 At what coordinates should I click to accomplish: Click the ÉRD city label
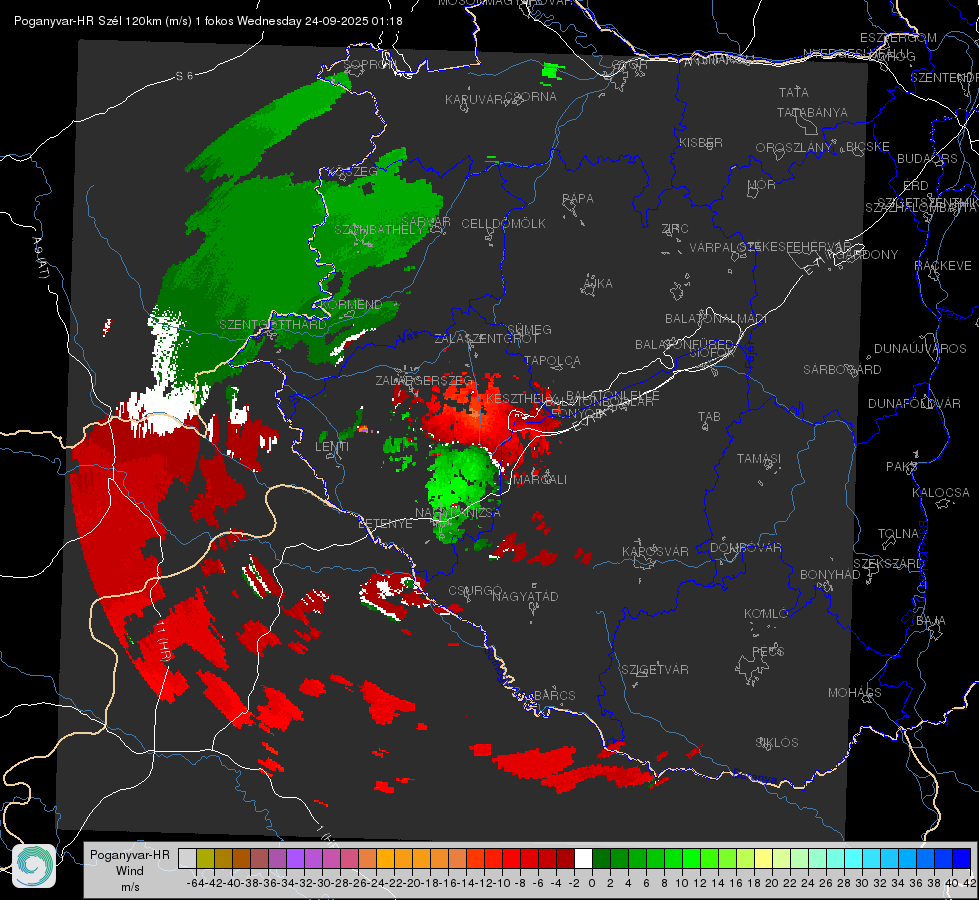pyautogui.click(x=916, y=185)
